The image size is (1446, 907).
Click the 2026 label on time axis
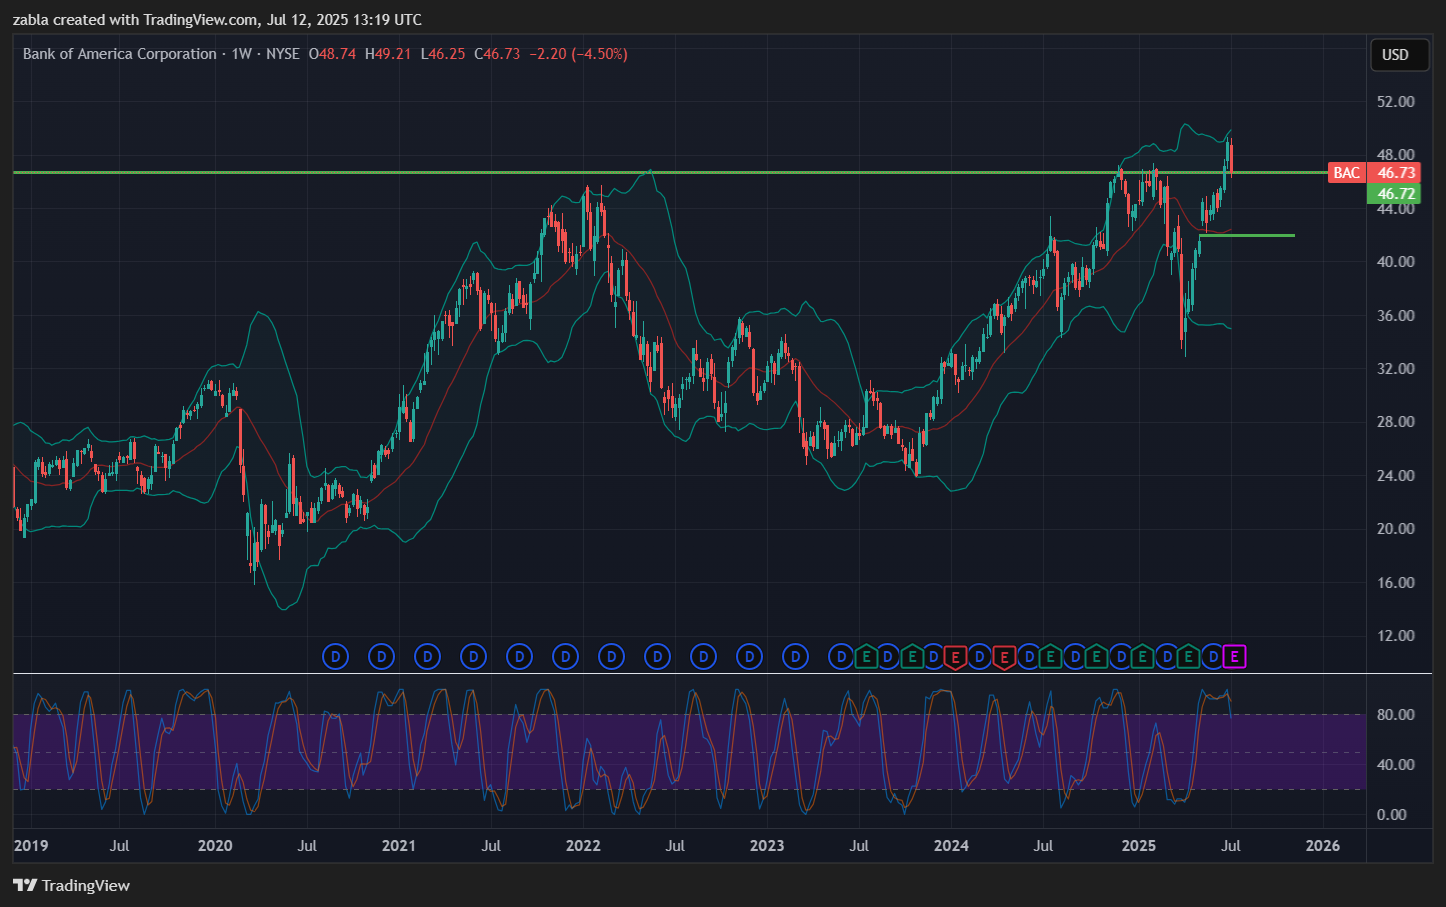pos(1323,846)
